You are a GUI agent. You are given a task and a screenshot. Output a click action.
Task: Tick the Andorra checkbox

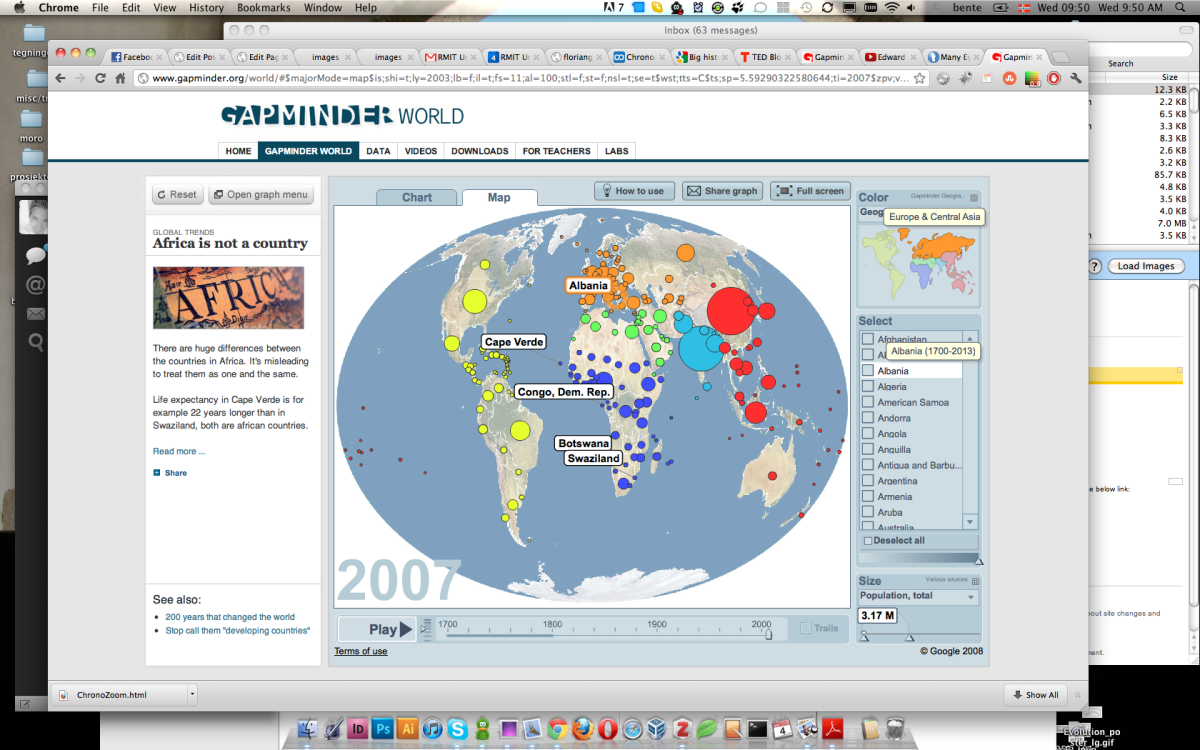868,418
